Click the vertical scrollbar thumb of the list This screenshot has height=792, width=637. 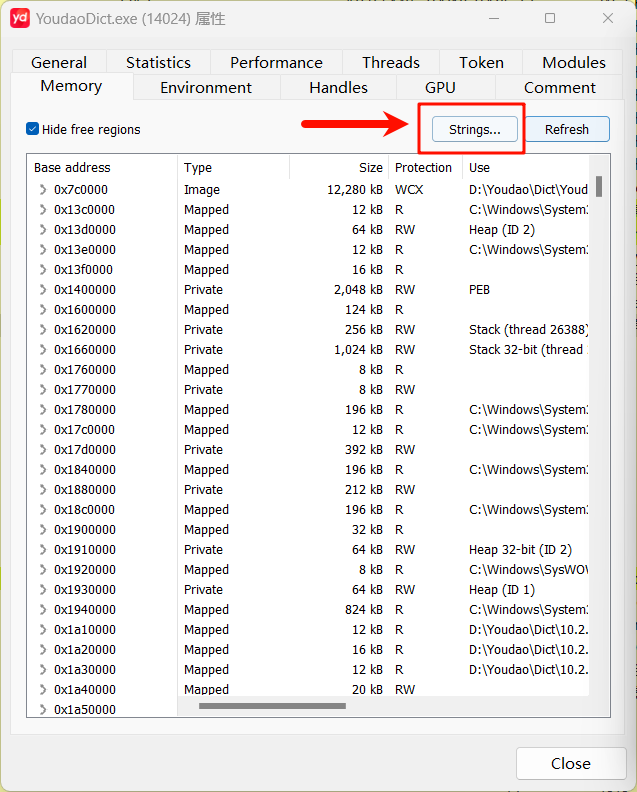599,186
